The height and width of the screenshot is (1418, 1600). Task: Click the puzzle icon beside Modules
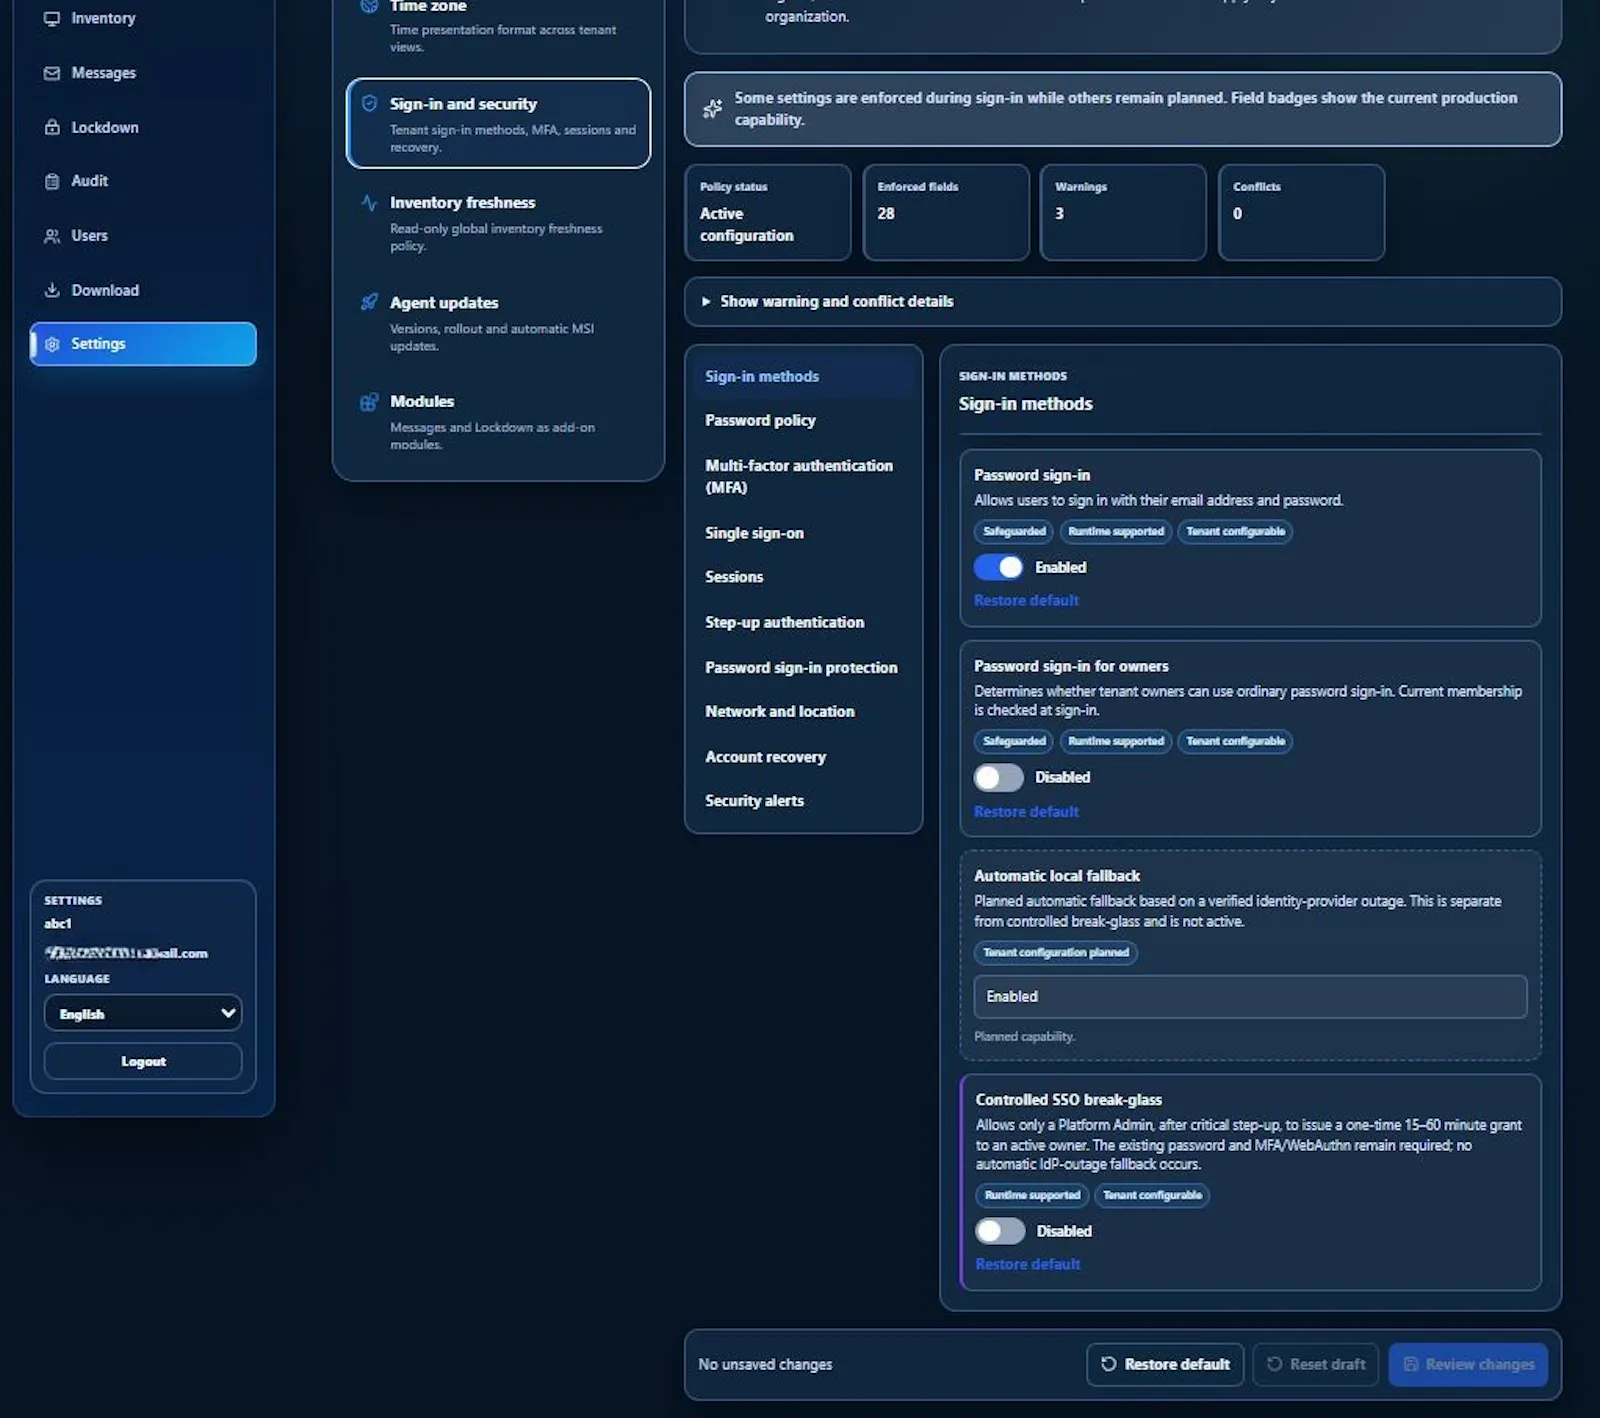point(369,401)
